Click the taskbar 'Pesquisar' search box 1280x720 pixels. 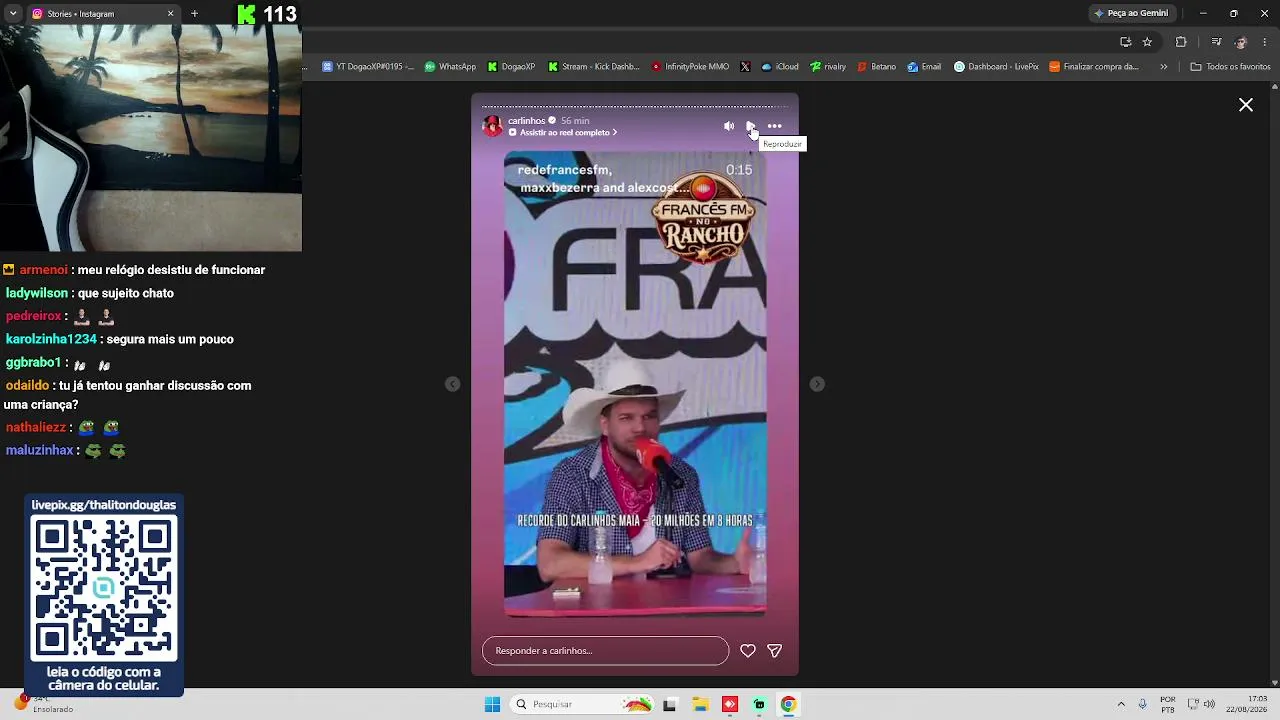pyautogui.click(x=583, y=704)
